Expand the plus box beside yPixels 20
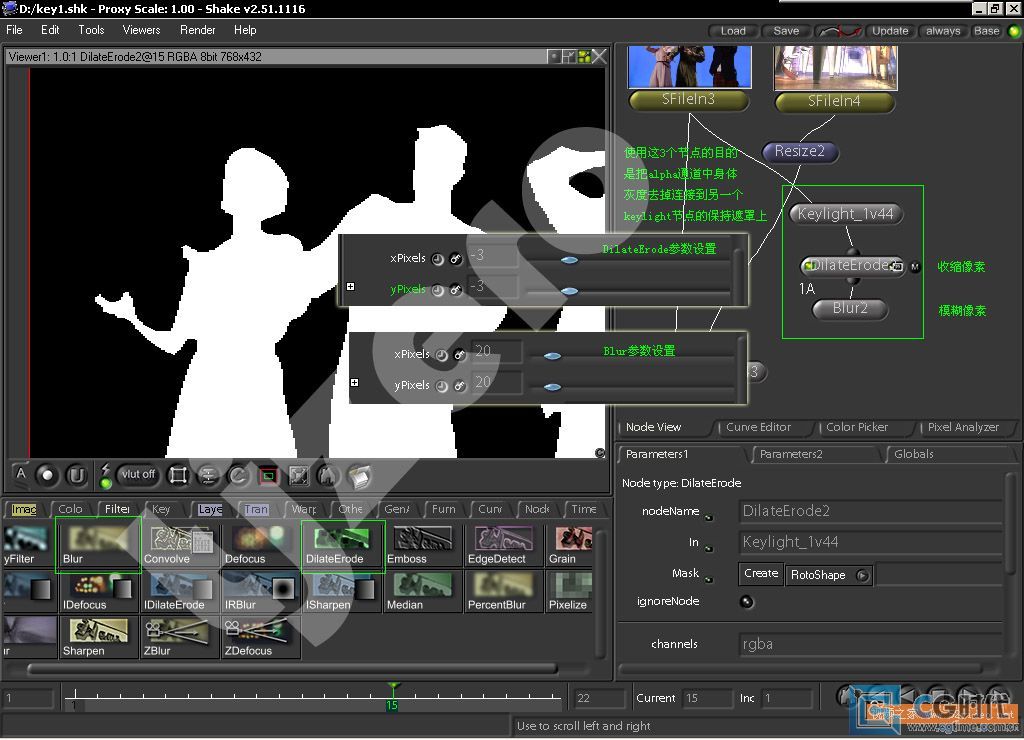The width and height of the screenshot is (1024, 740). [355, 383]
